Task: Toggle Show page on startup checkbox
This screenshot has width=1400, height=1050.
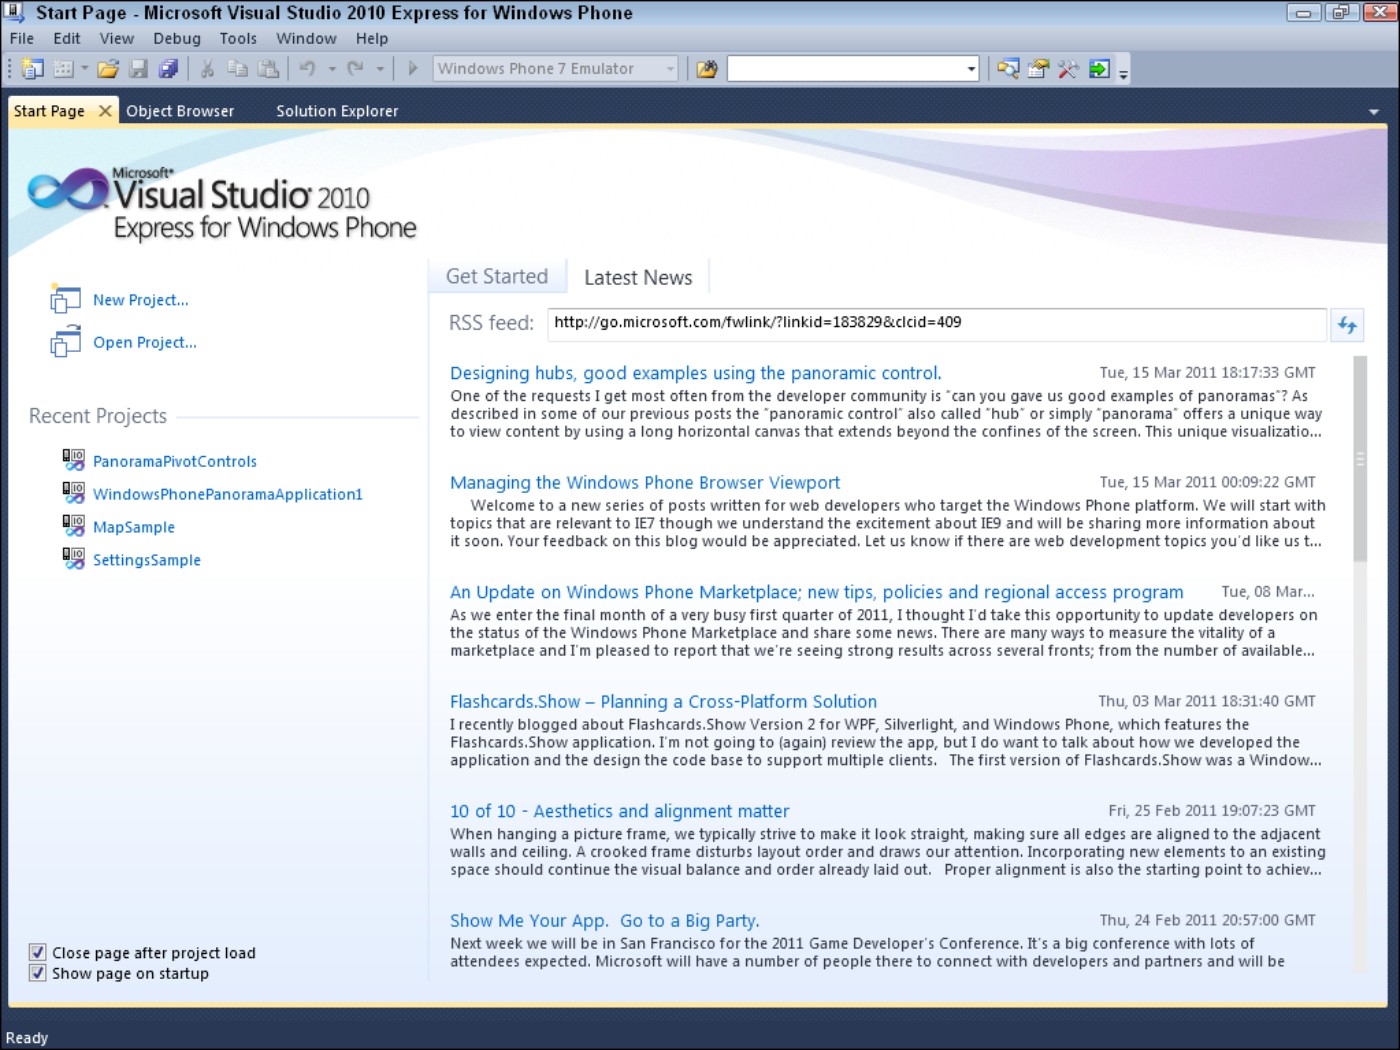Action: coord(38,973)
